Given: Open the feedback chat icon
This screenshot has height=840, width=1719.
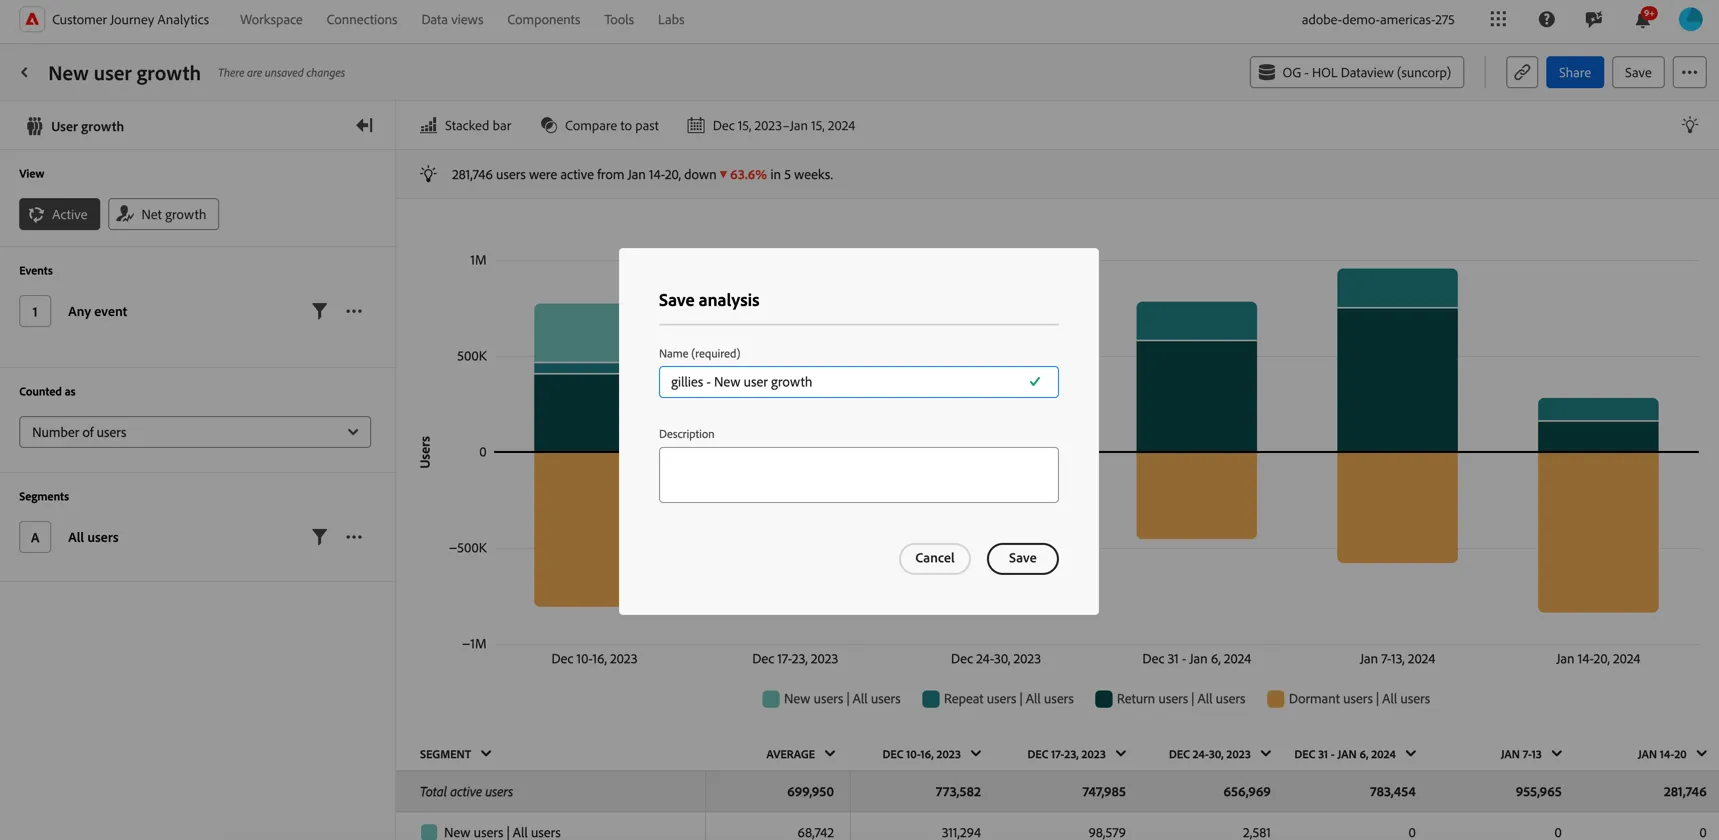Looking at the screenshot, I should pos(1594,19).
